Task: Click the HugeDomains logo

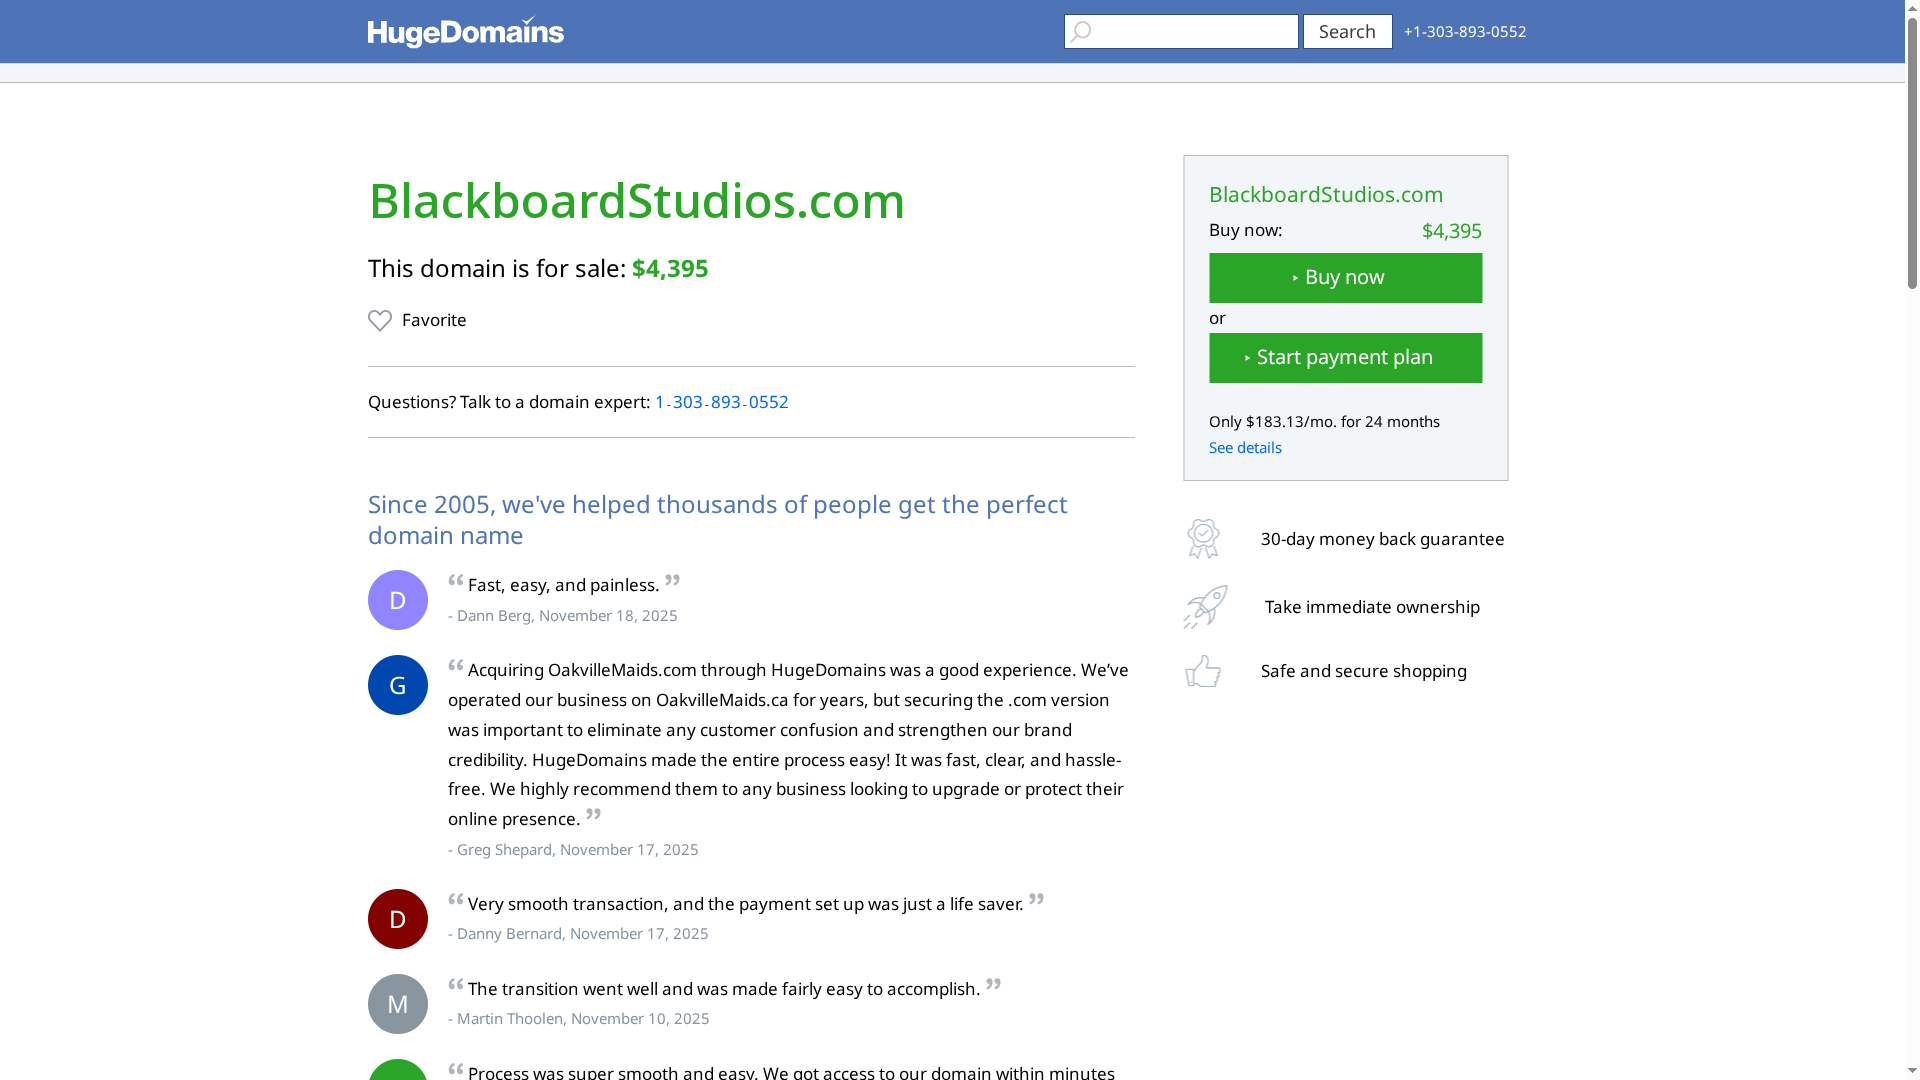Action: coord(465,31)
